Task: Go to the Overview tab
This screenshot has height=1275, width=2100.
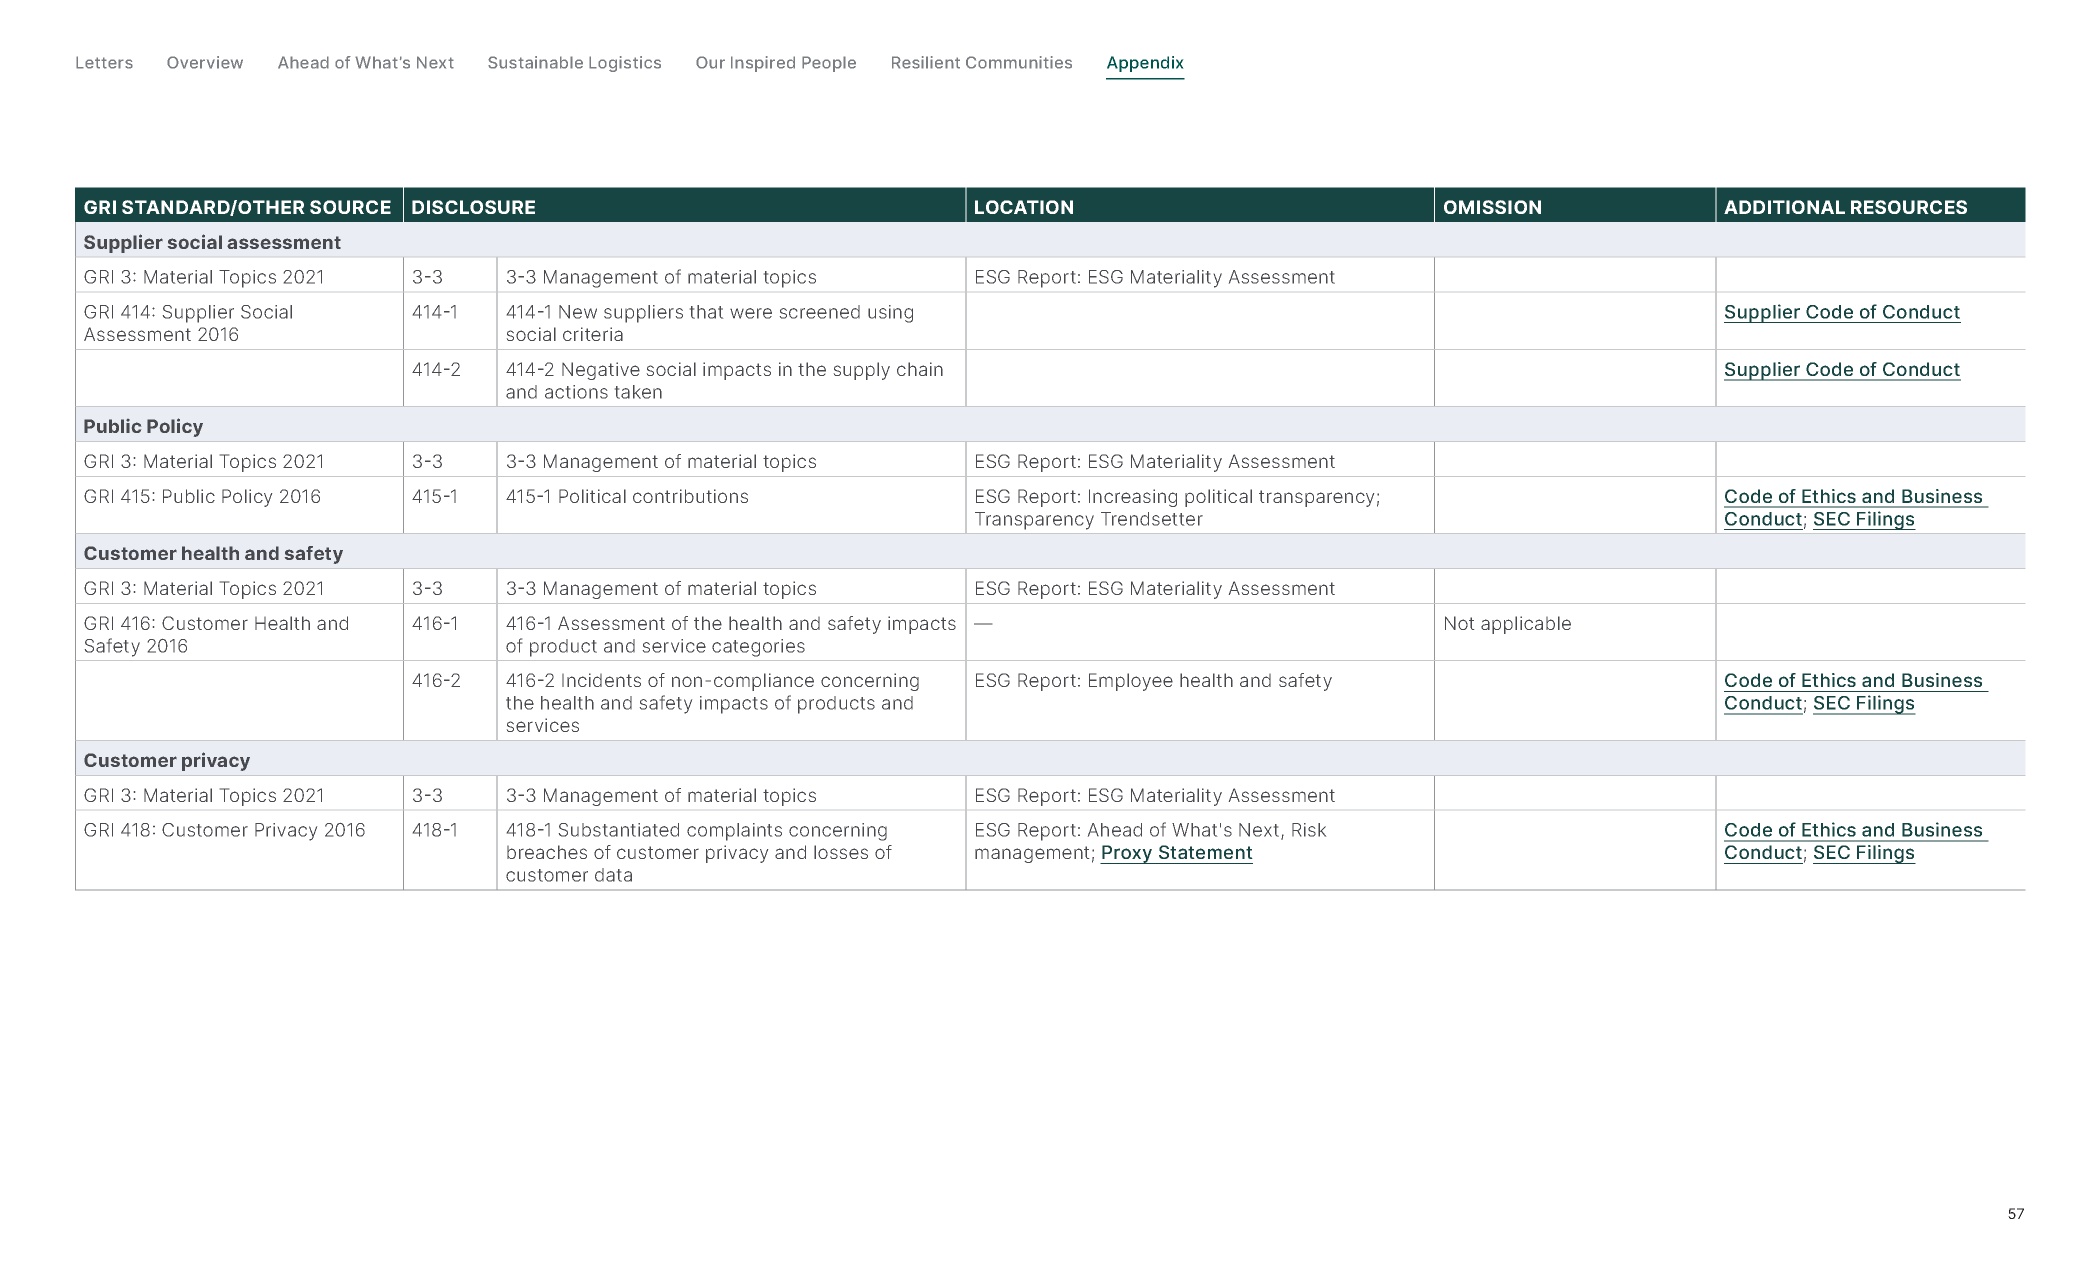Action: point(205,63)
